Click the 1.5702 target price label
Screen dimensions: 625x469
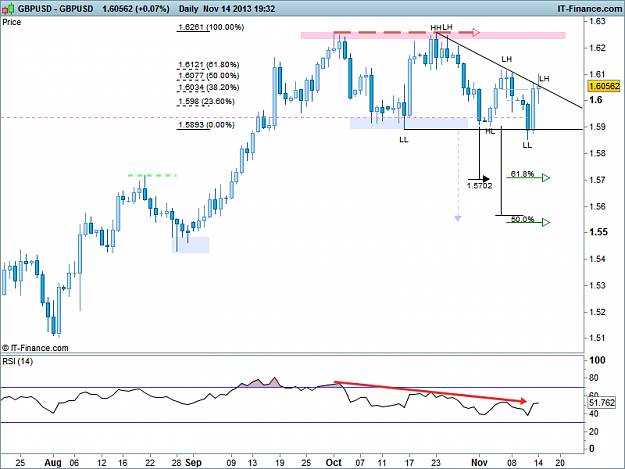point(480,186)
